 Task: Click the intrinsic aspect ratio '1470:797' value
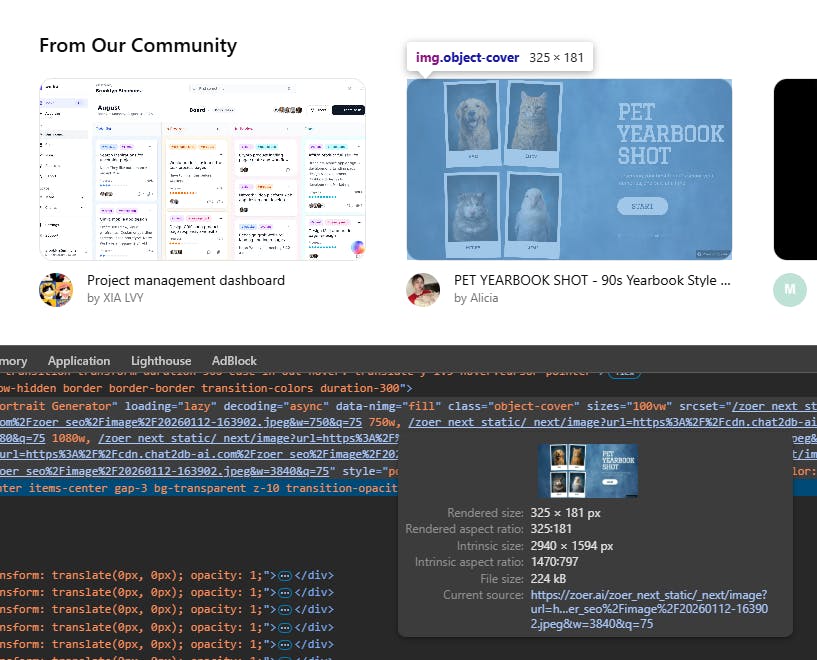click(554, 562)
